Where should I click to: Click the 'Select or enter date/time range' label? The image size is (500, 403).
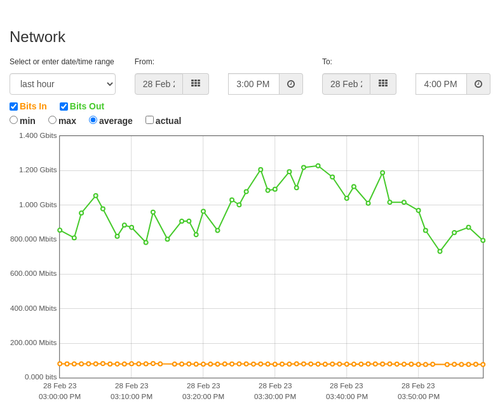(62, 62)
